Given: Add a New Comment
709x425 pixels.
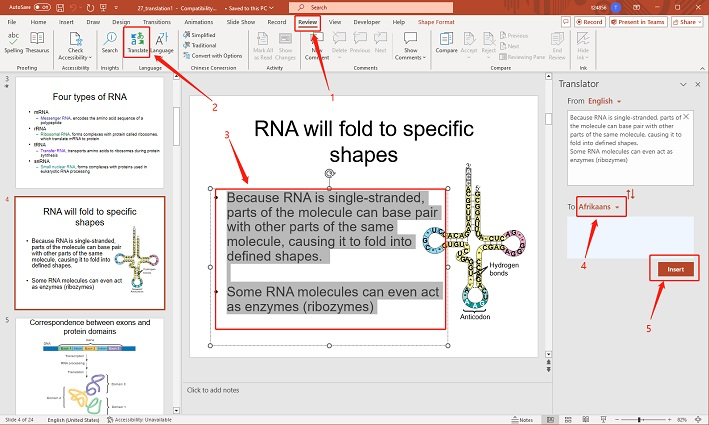Looking at the screenshot, I should [317, 46].
